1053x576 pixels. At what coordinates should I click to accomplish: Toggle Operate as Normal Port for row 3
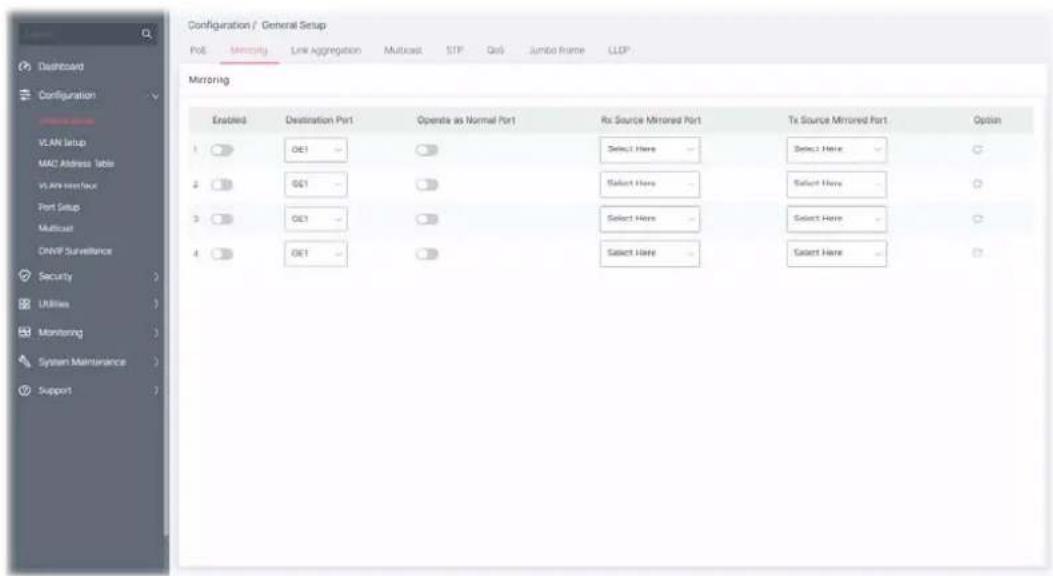point(426,220)
